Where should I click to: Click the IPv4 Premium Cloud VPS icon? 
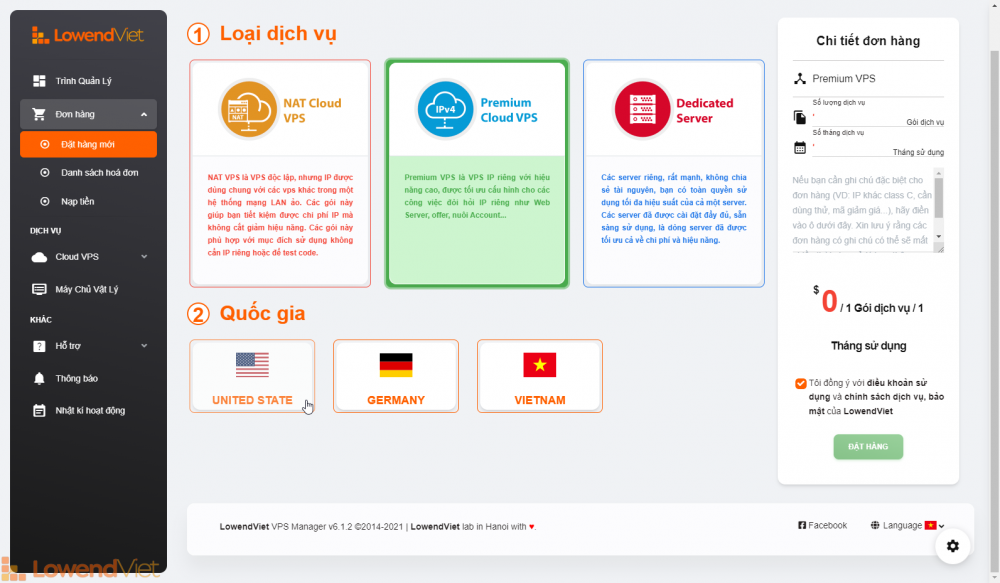click(445, 109)
